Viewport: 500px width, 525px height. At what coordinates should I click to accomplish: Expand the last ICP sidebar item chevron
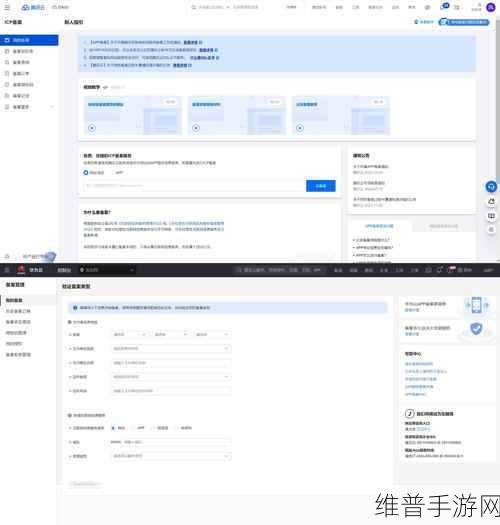[52, 107]
